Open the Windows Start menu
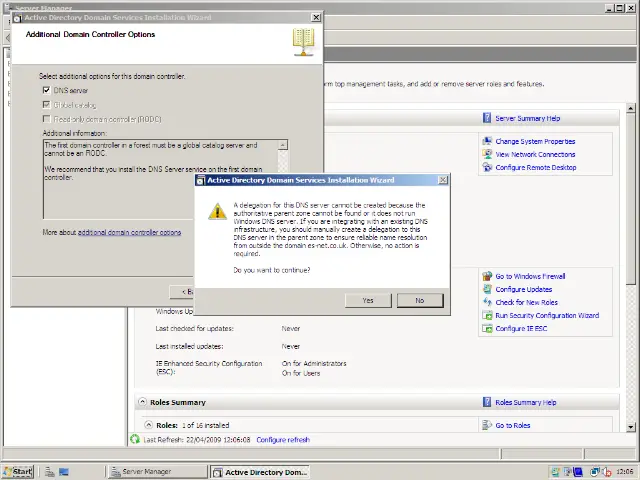The height and width of the screenshot is (480, 640). 18,472
